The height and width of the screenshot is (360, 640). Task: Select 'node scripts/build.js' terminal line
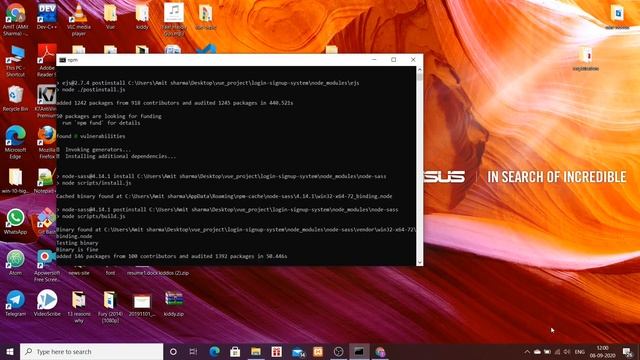[93, 216]
